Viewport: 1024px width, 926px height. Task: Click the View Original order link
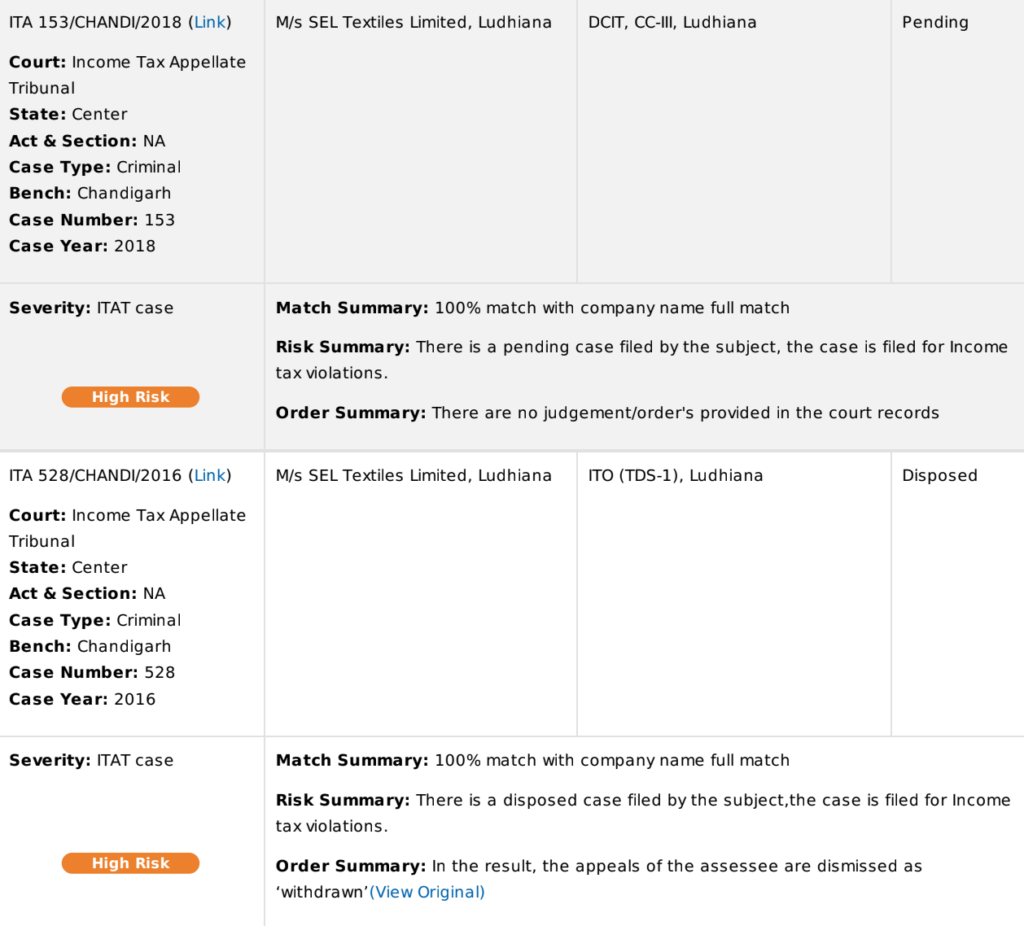pos(427,892)
